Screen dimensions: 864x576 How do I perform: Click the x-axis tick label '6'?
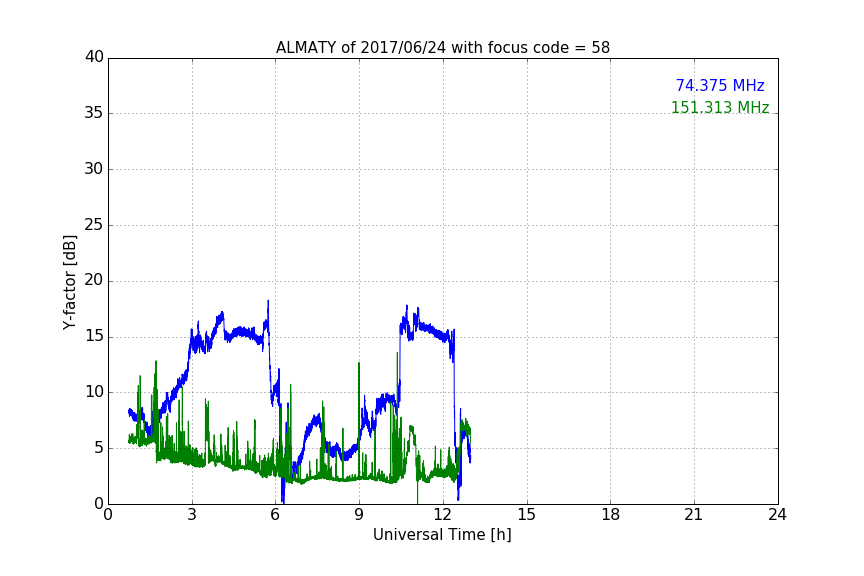coord(275,515)
